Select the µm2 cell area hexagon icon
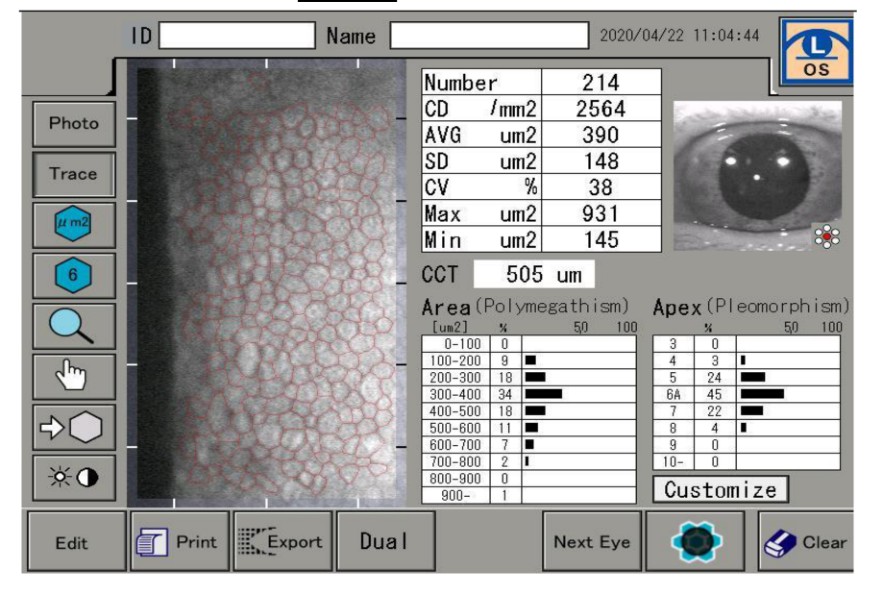Image resolution: width=883 pixels, height=594 pixels. pos(74,224)
